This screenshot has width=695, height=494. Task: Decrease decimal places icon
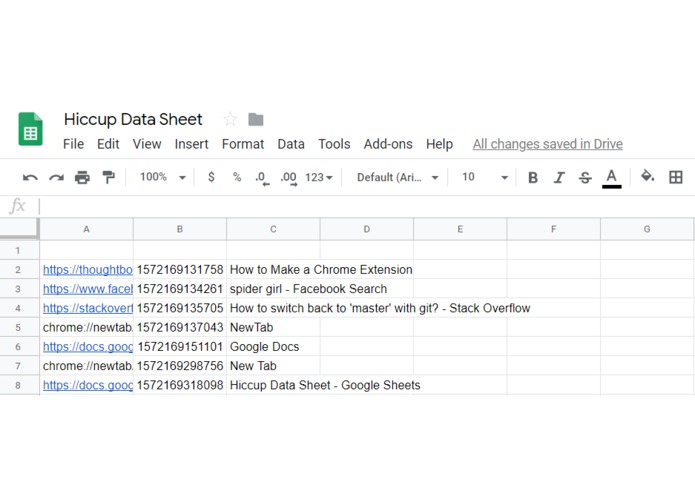click(262, 178)
